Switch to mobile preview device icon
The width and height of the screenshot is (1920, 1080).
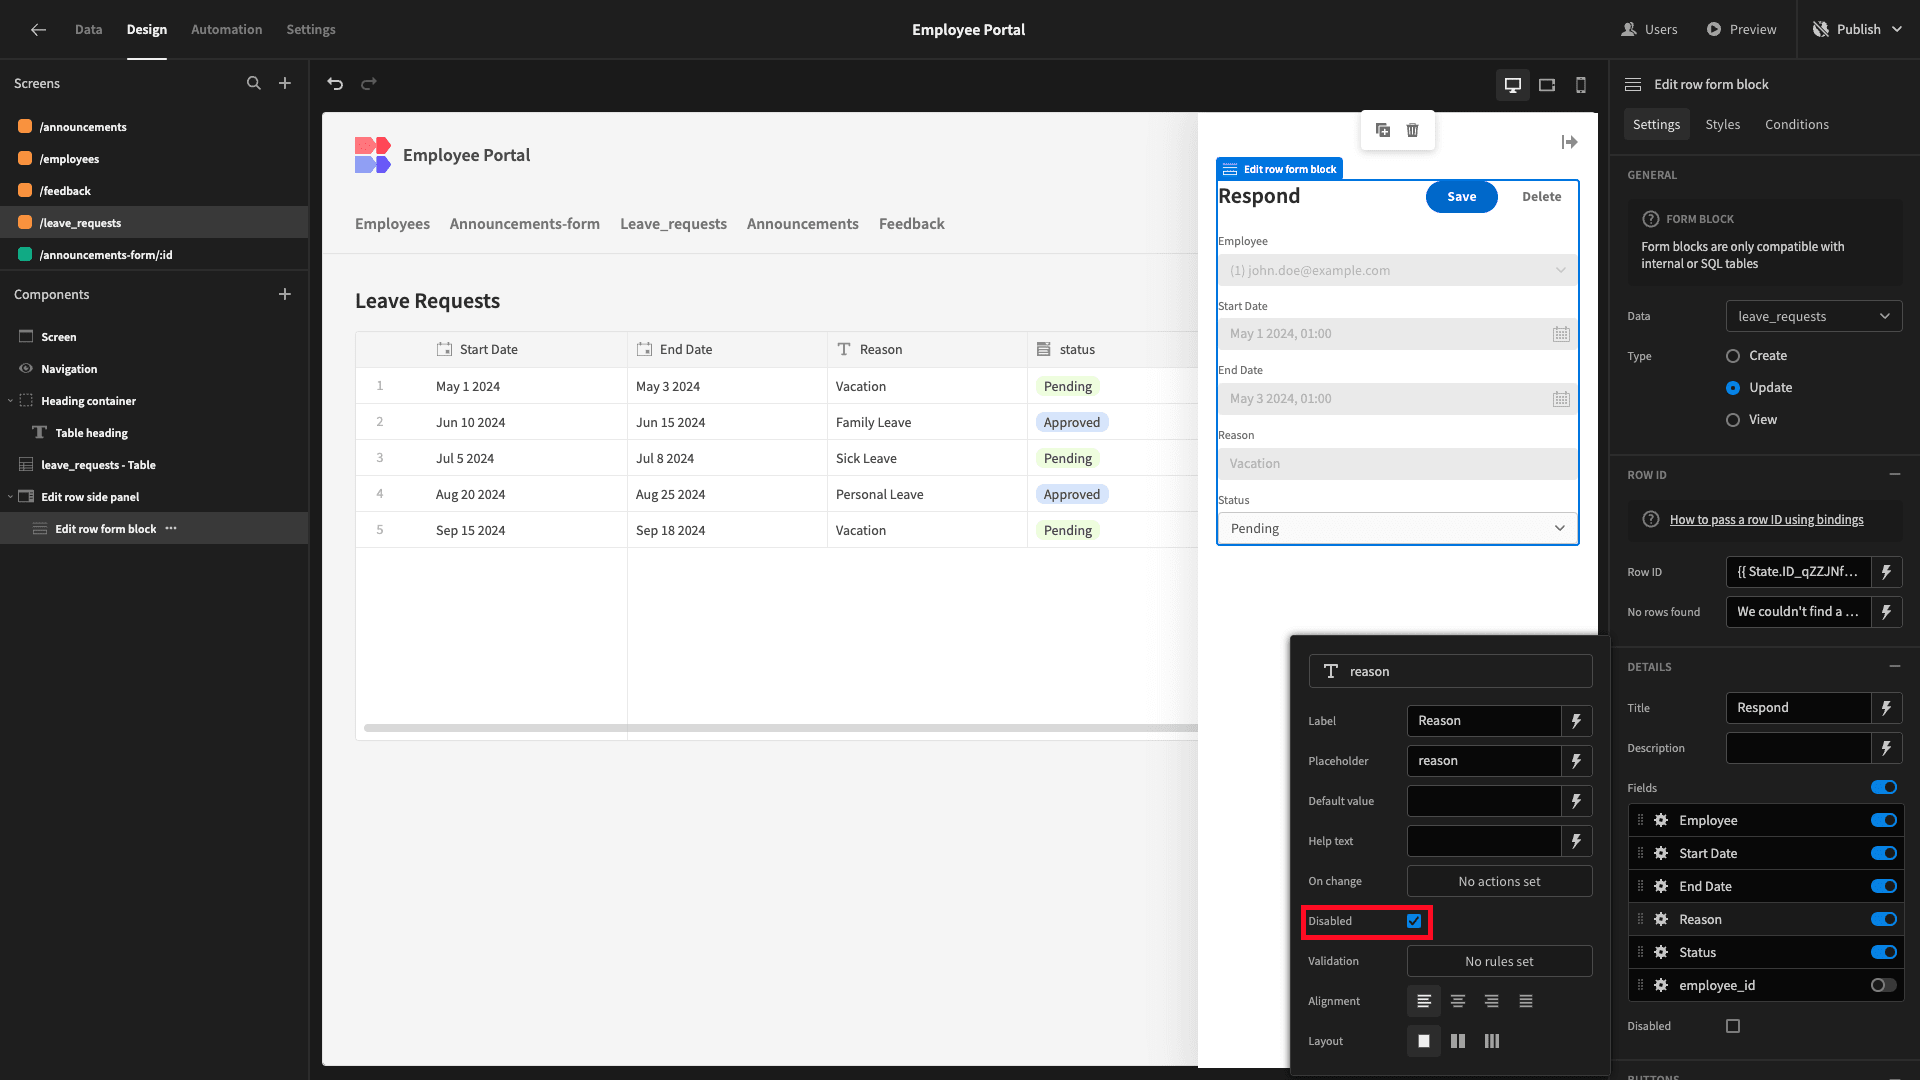(1581, 85)
